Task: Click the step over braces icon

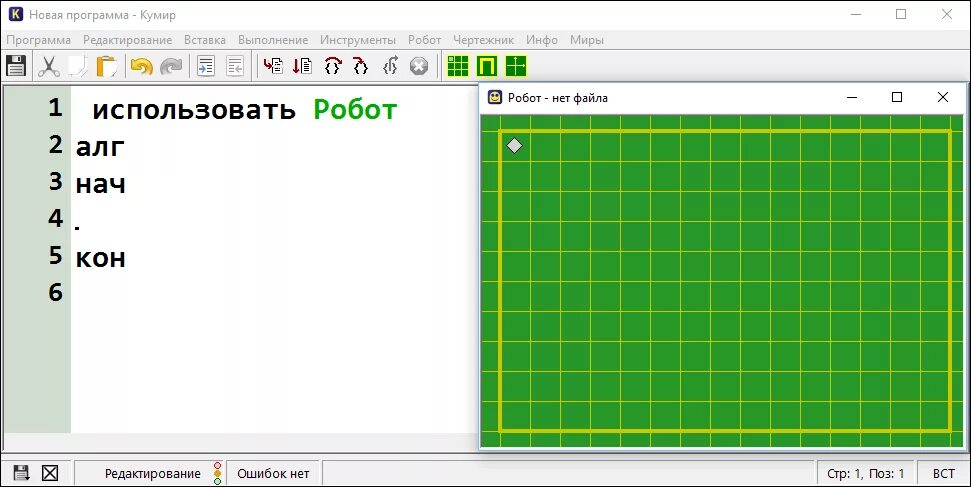Action: 333,66
